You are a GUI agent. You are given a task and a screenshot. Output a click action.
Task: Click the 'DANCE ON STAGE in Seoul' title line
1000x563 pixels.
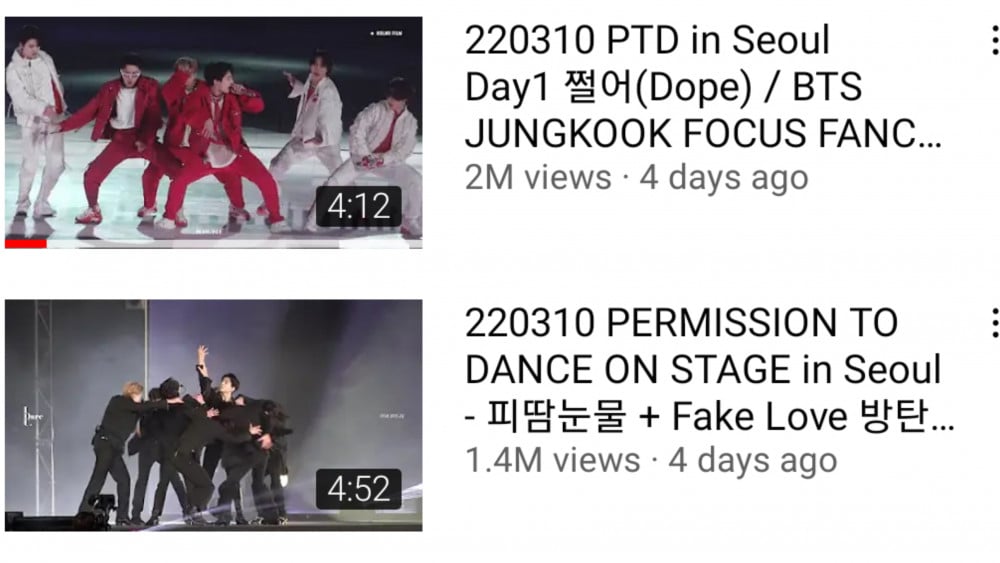(x=703, y=370)
